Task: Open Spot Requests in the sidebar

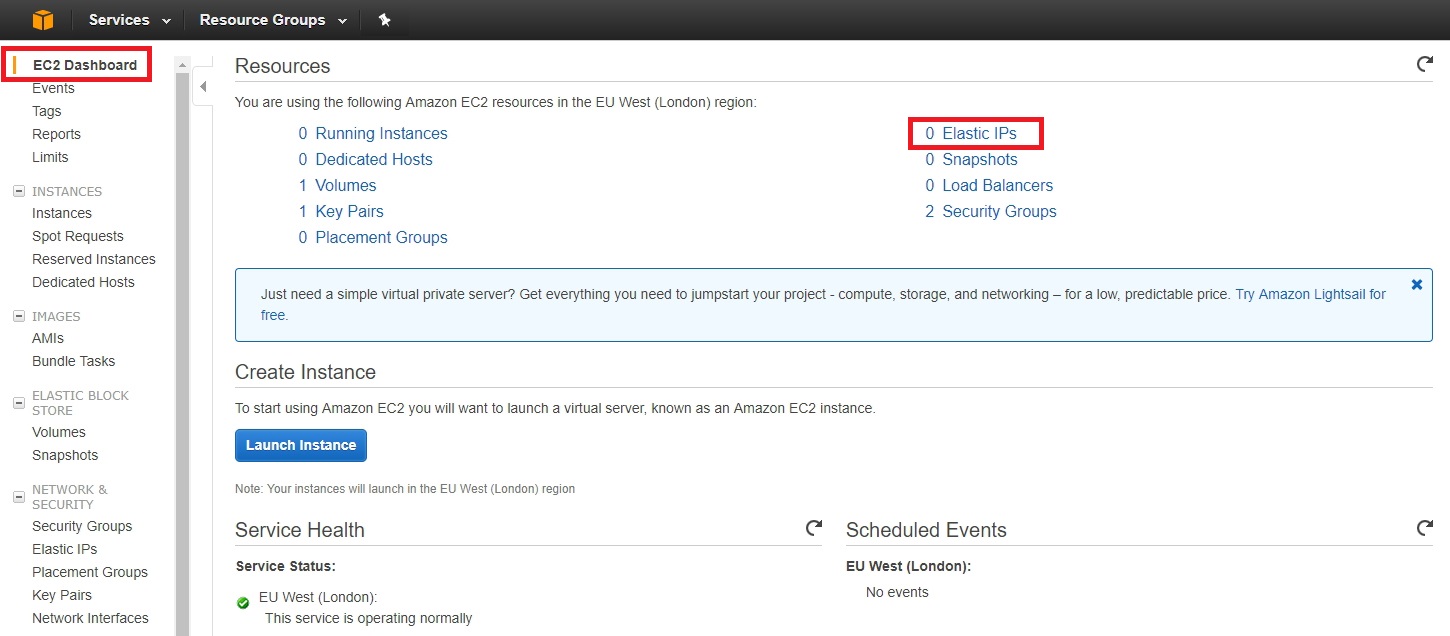Action: [78, 236]
